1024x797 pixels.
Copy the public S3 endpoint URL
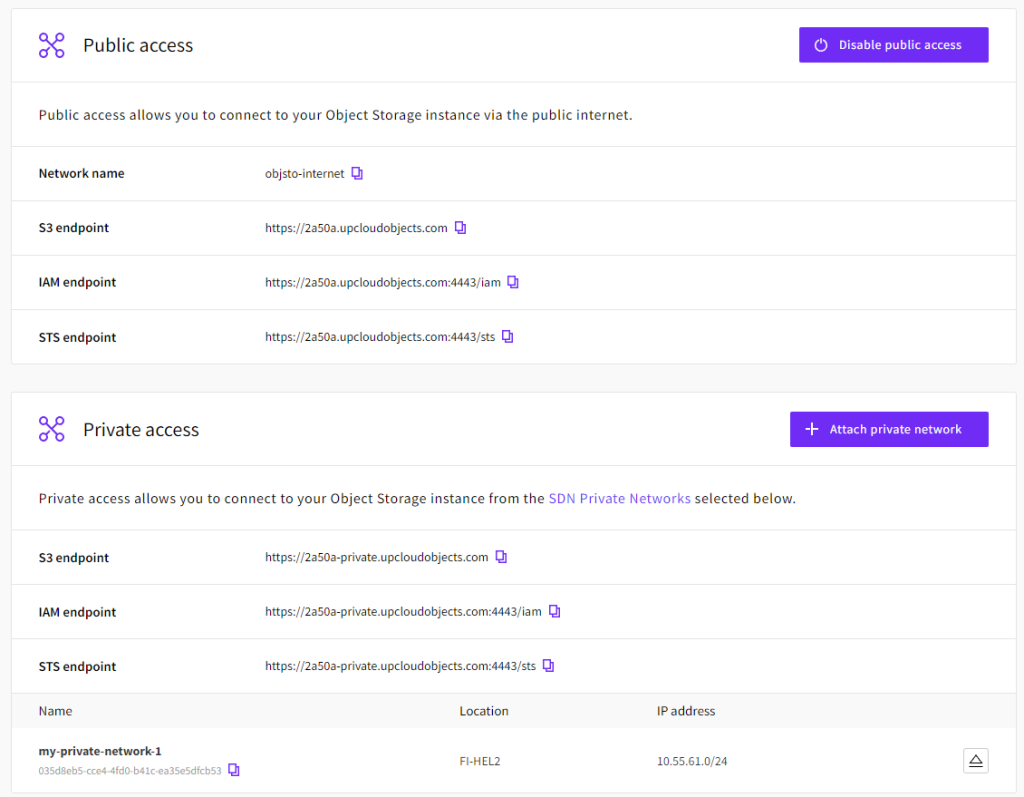coord(460,227)
